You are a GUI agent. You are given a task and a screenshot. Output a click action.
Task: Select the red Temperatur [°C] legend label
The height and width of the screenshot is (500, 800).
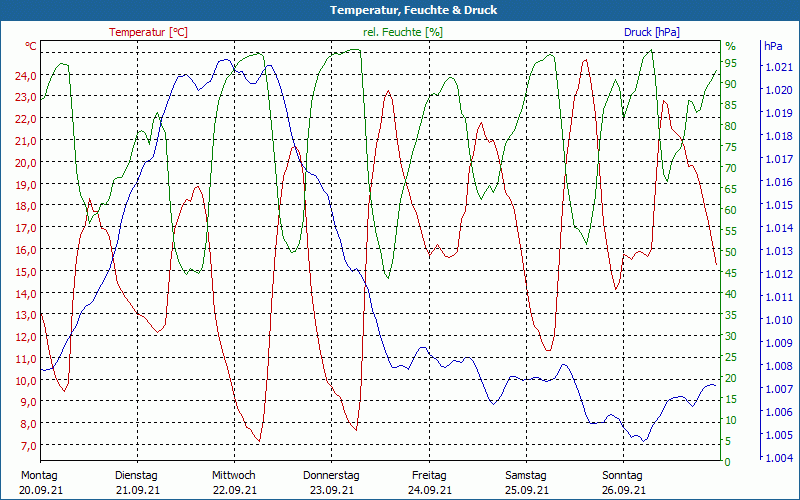tap(148, 32)
